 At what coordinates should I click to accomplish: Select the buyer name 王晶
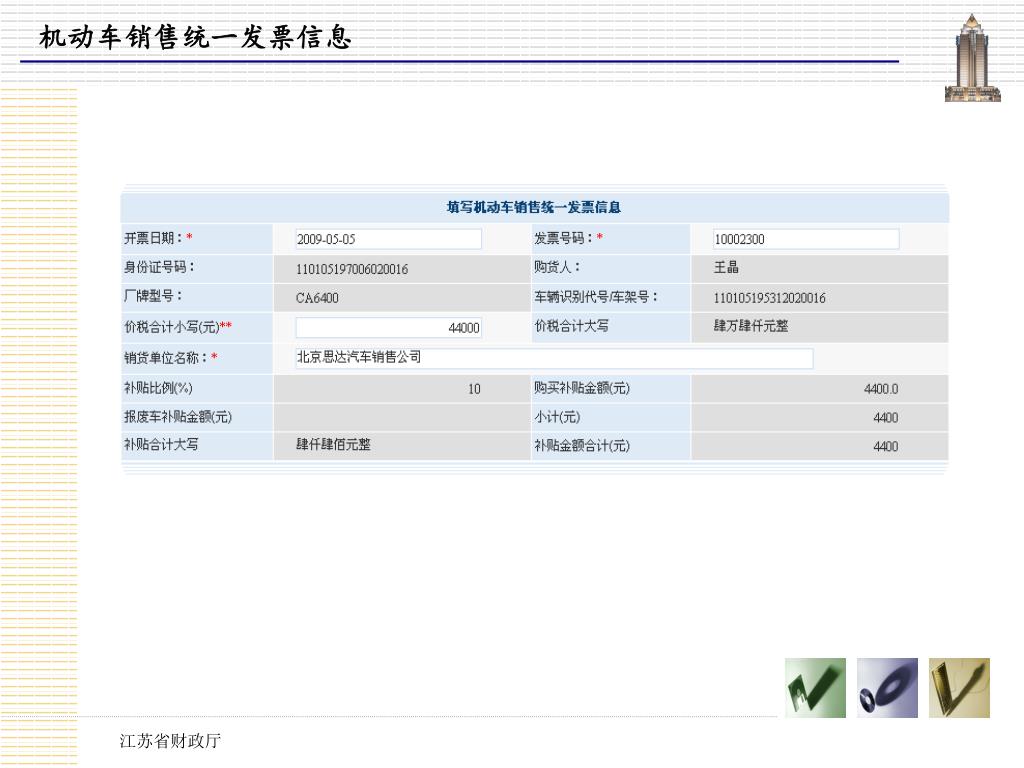pos(726,267)
